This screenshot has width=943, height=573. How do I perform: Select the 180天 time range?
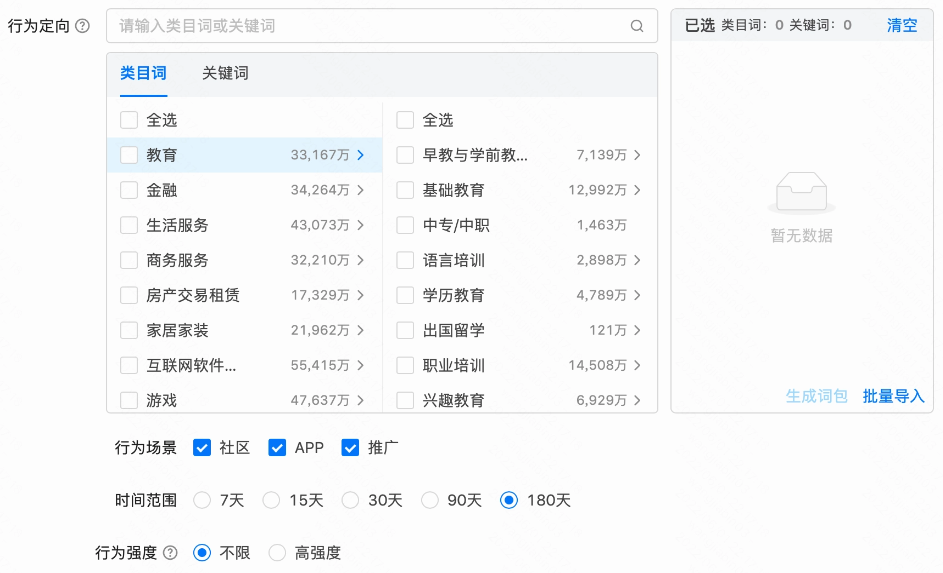[x=509, y=500]
